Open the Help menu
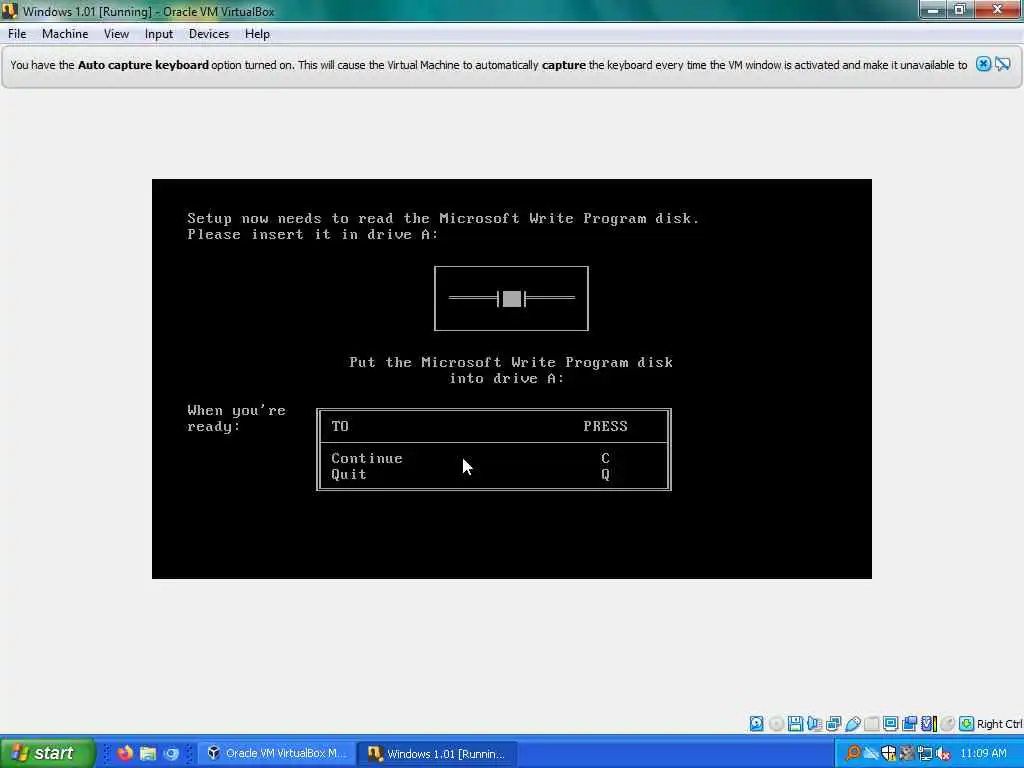The height and width of the screenshot is (768, 1024). (x=257, y=34)
